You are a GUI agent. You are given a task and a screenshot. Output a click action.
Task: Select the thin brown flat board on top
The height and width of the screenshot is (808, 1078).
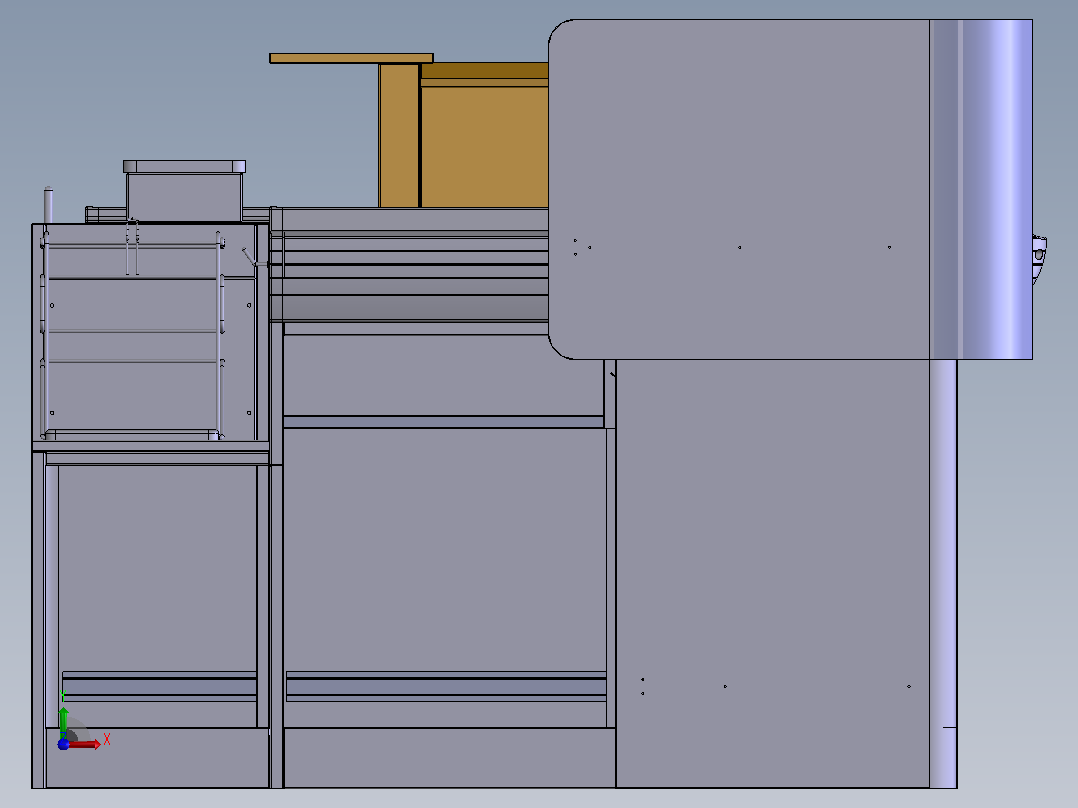[x=351, y=58]
